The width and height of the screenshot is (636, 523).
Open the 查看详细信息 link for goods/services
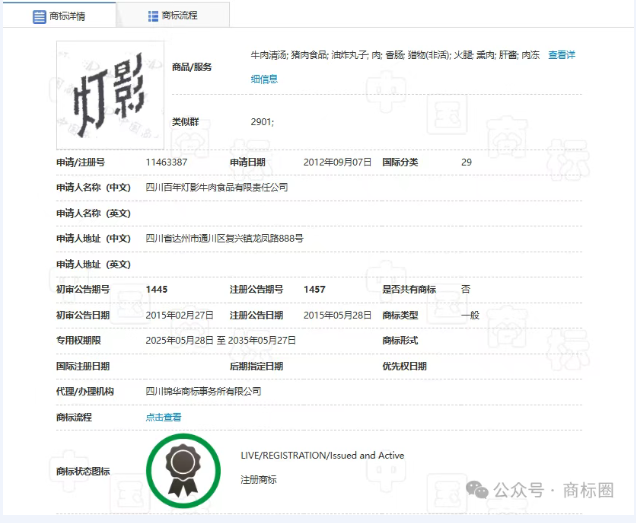pos(561,55)
